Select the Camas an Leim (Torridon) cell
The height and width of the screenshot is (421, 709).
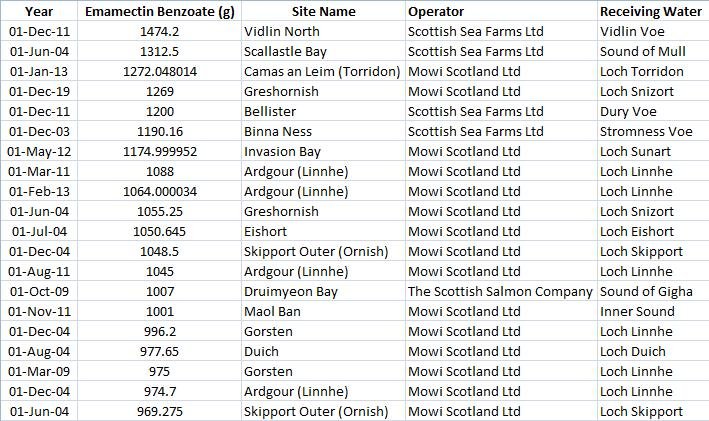click(x=322, y=71)
